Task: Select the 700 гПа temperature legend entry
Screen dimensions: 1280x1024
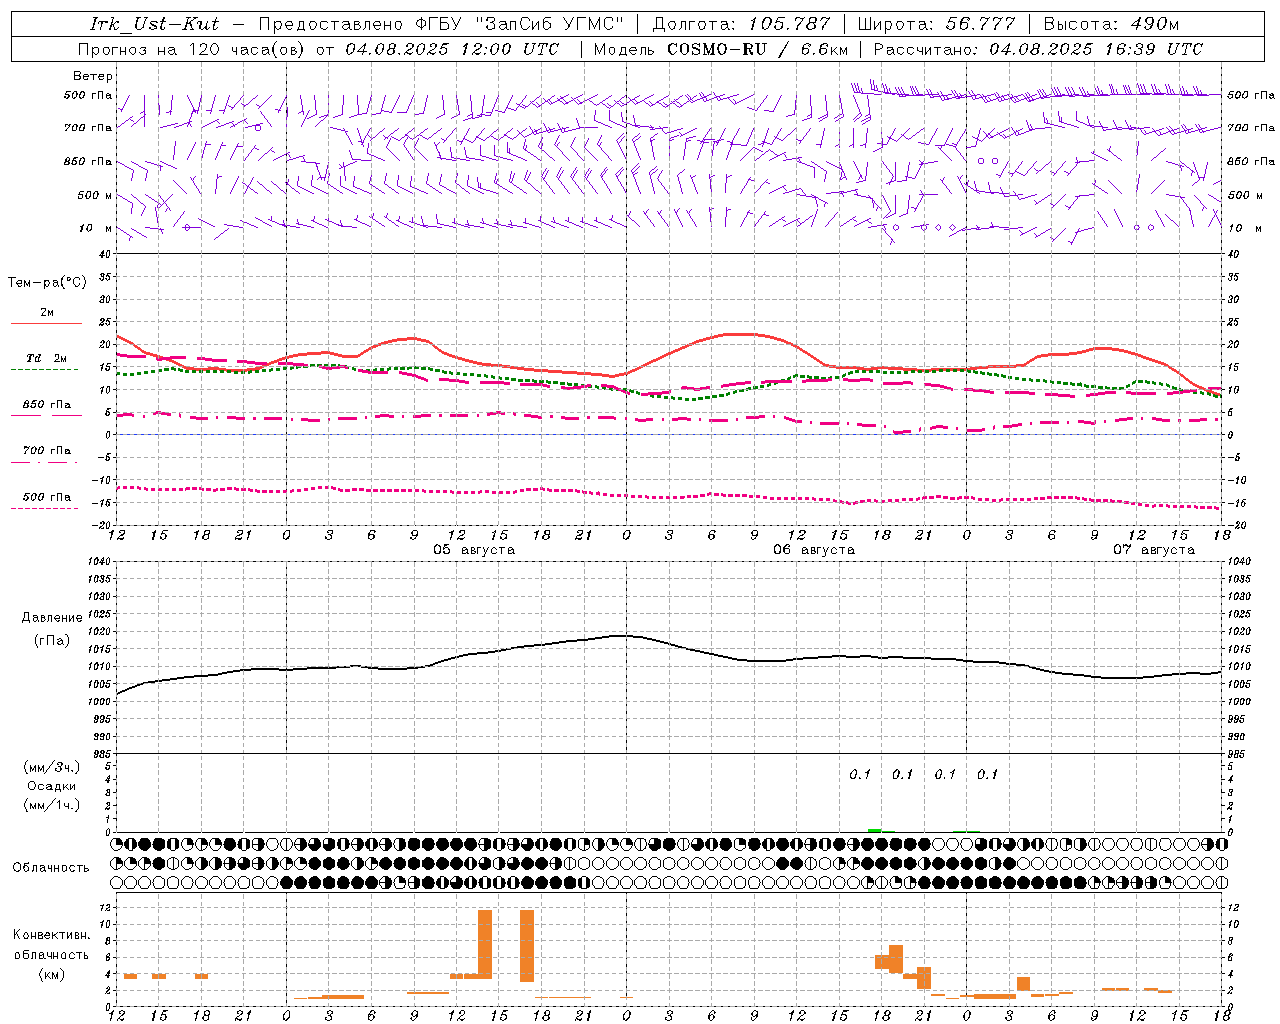Action: [x=47, y=451]
